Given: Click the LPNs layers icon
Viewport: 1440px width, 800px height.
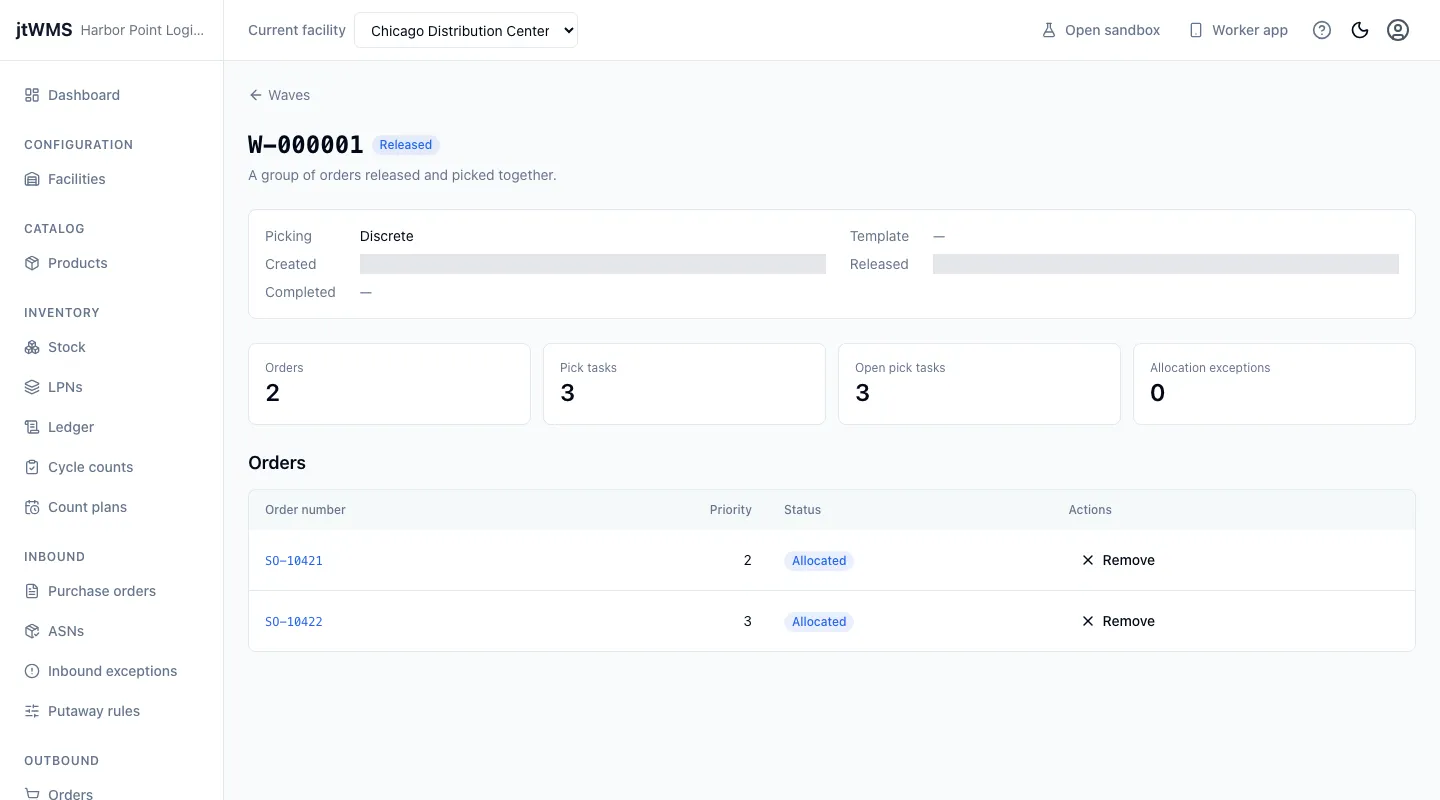Looking at the screenshot, I should click(32, 387).
